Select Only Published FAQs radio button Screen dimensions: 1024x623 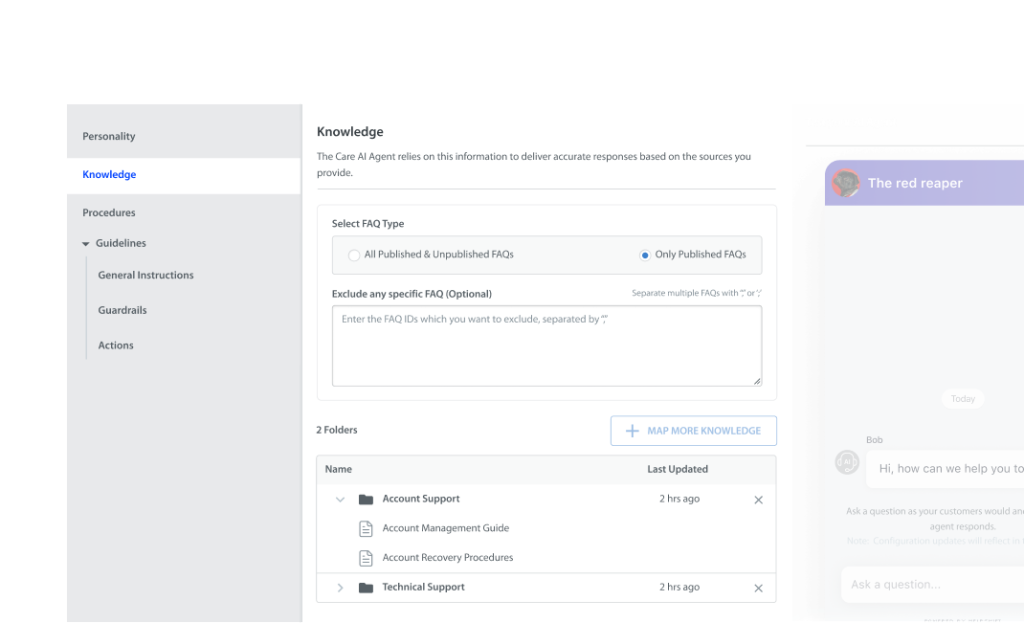[x=645, y=255]
